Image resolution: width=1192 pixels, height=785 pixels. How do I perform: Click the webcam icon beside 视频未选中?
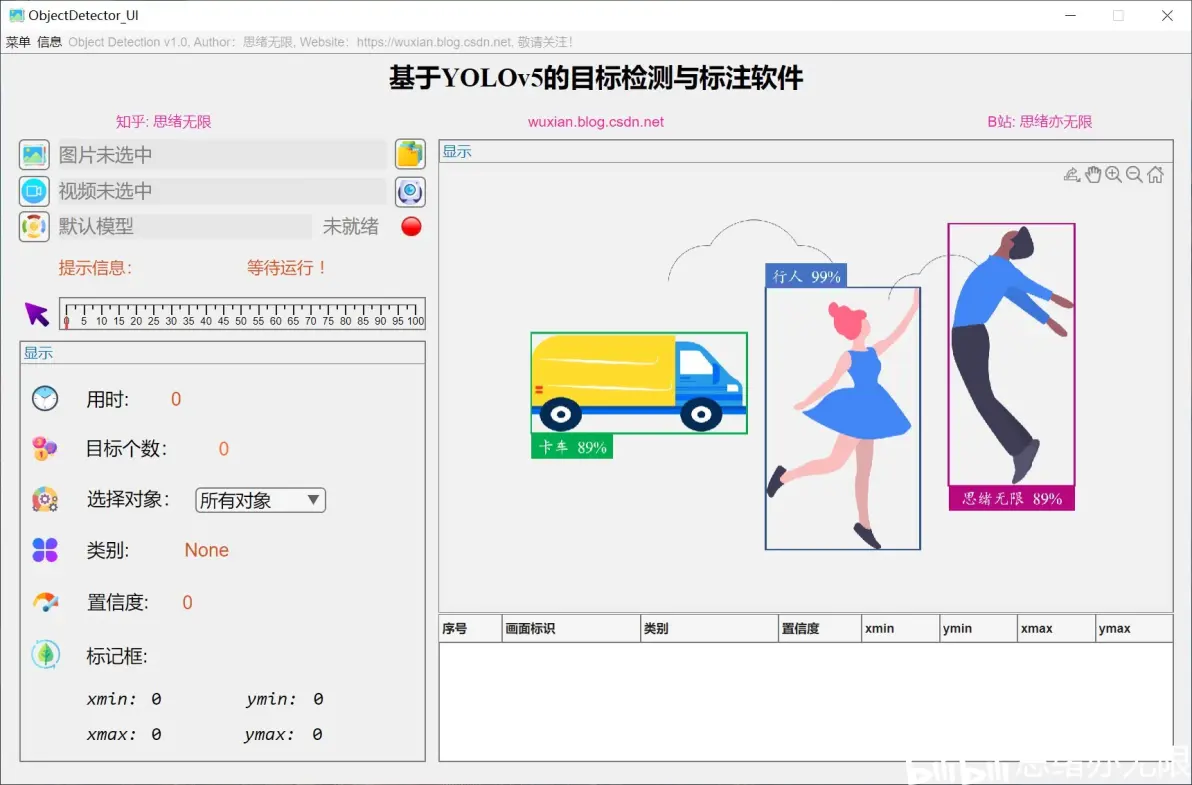pos(410,192)
